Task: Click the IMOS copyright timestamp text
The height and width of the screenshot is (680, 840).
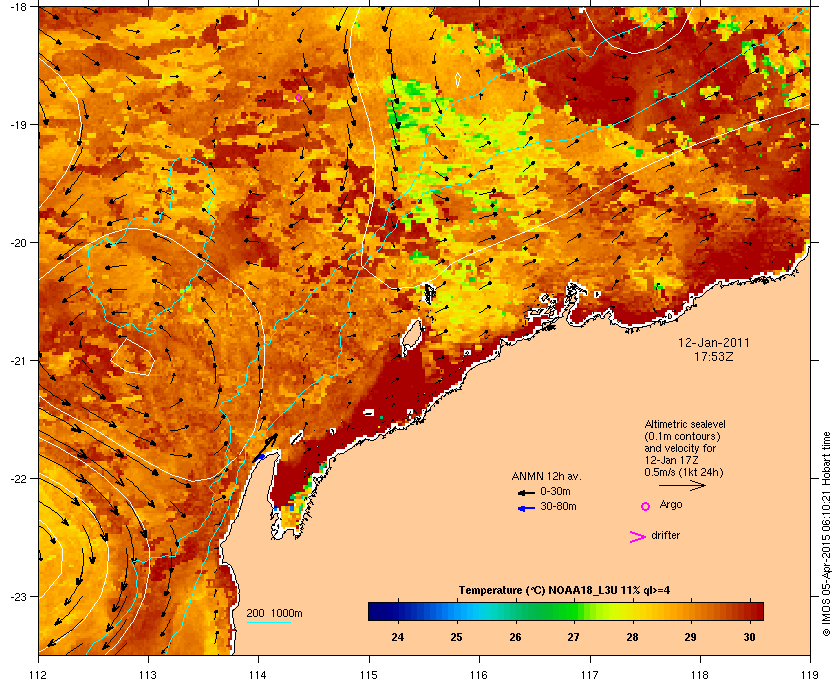Action: [x=826, y=536]
